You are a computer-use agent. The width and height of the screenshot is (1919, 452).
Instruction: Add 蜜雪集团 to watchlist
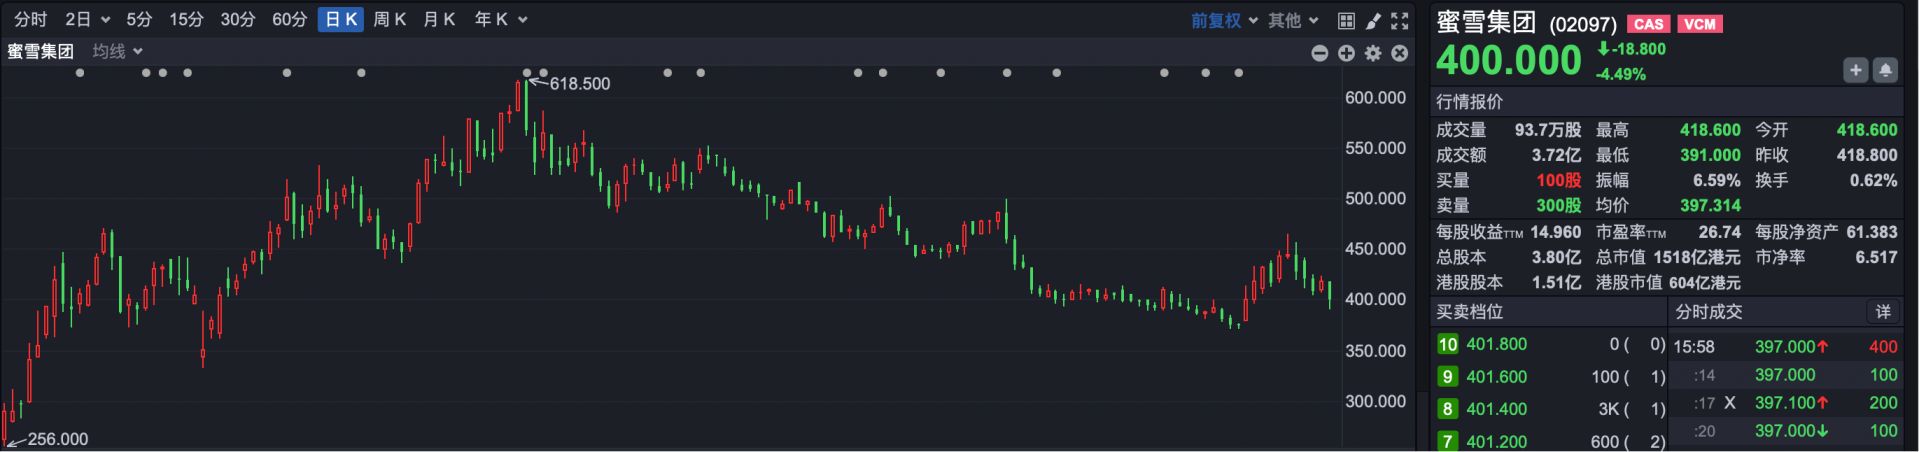1856,70
